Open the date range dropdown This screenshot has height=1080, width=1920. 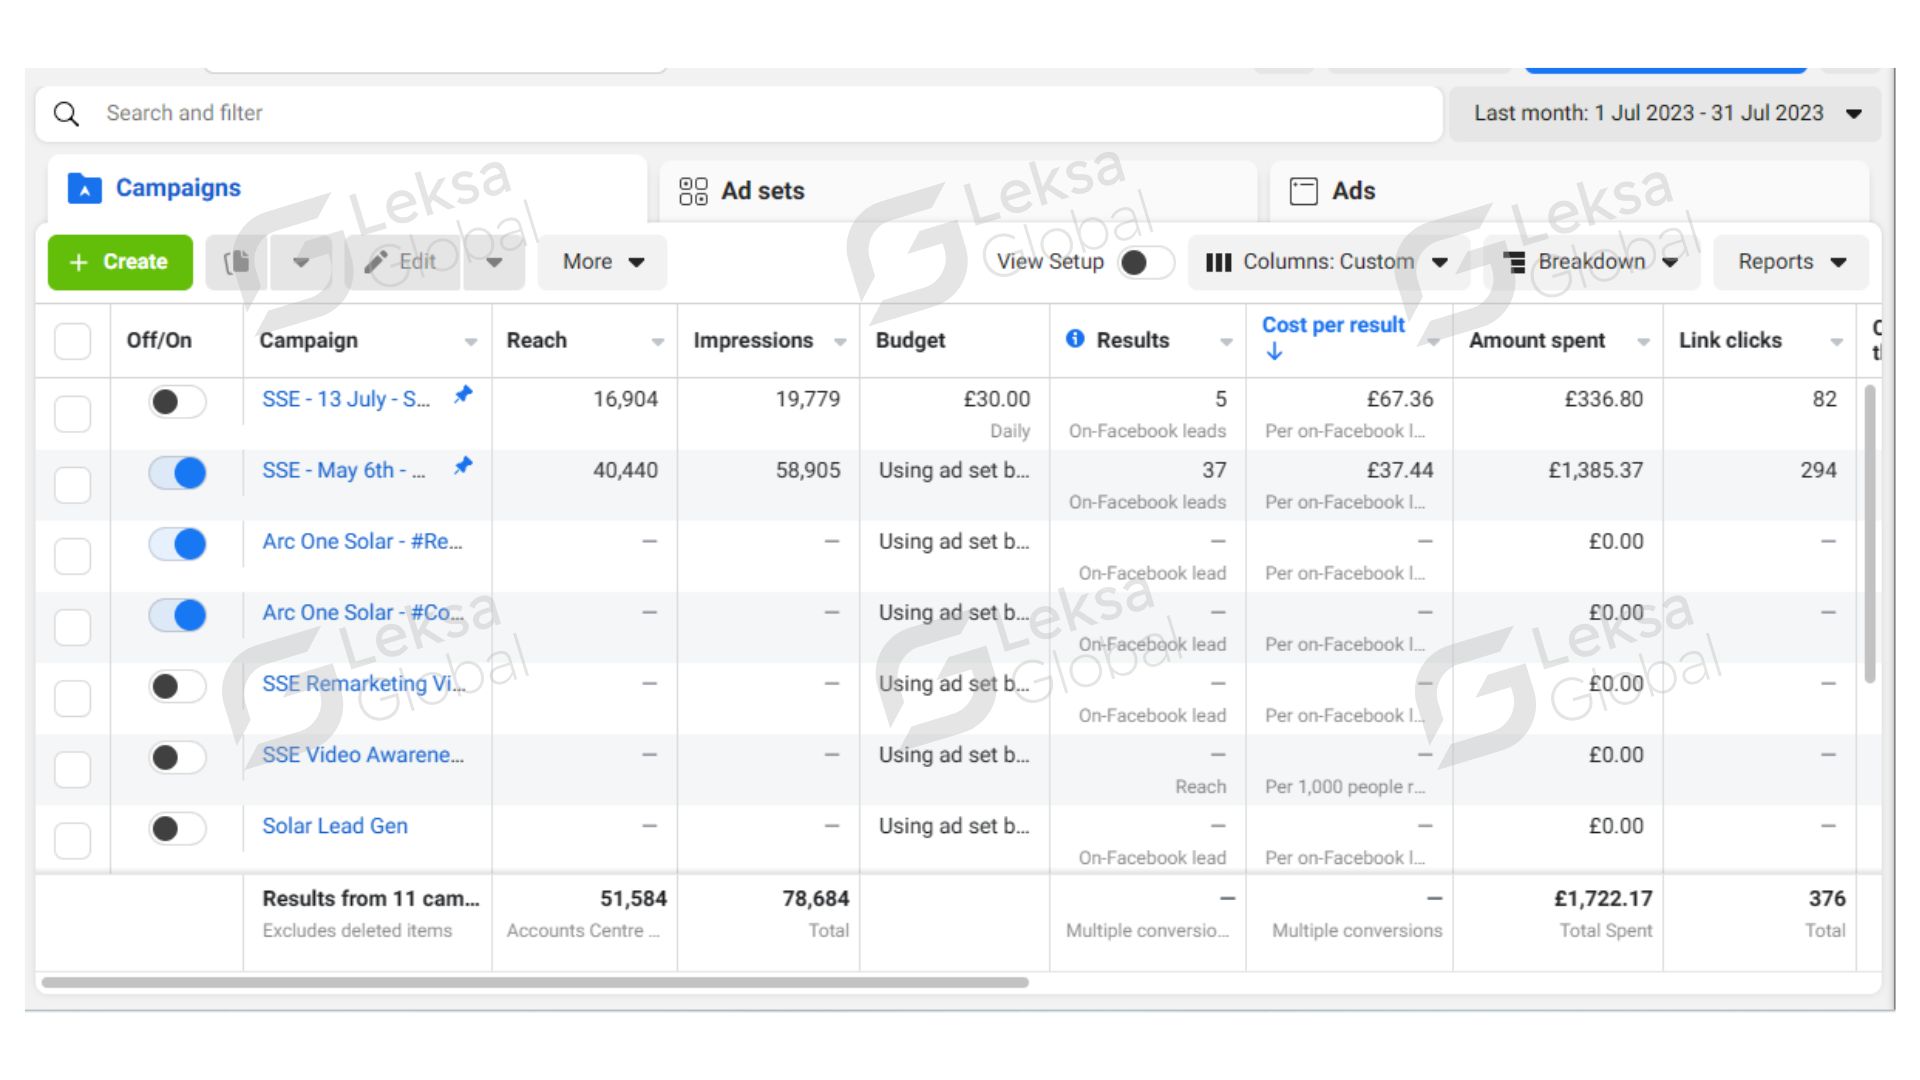pyautogui.click(x=1664, y=114)
